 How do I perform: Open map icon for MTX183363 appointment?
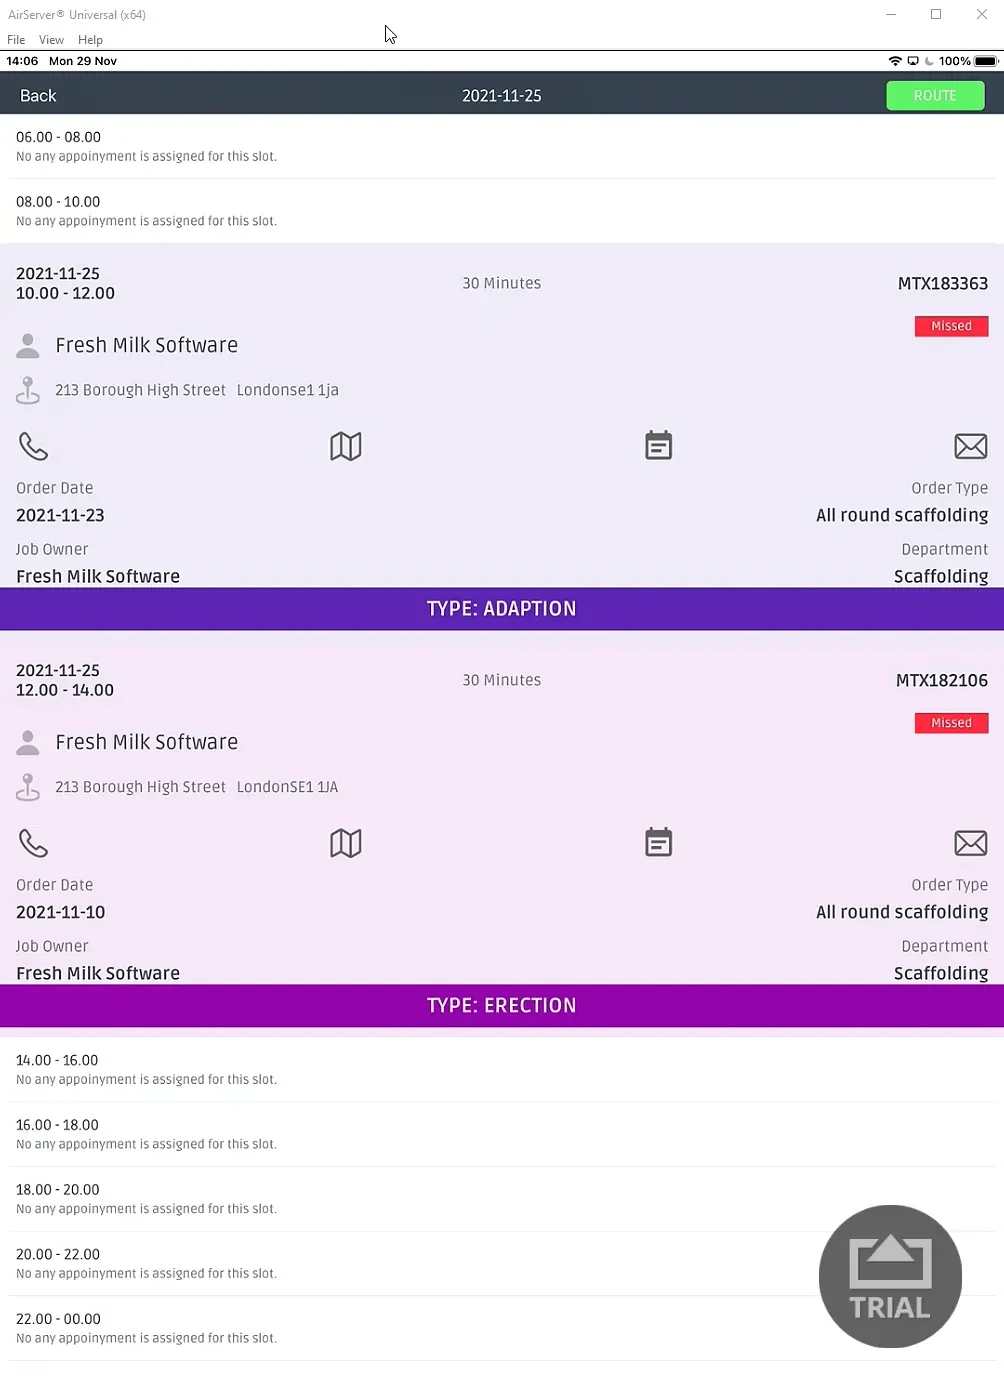click(x=346, y=446)
